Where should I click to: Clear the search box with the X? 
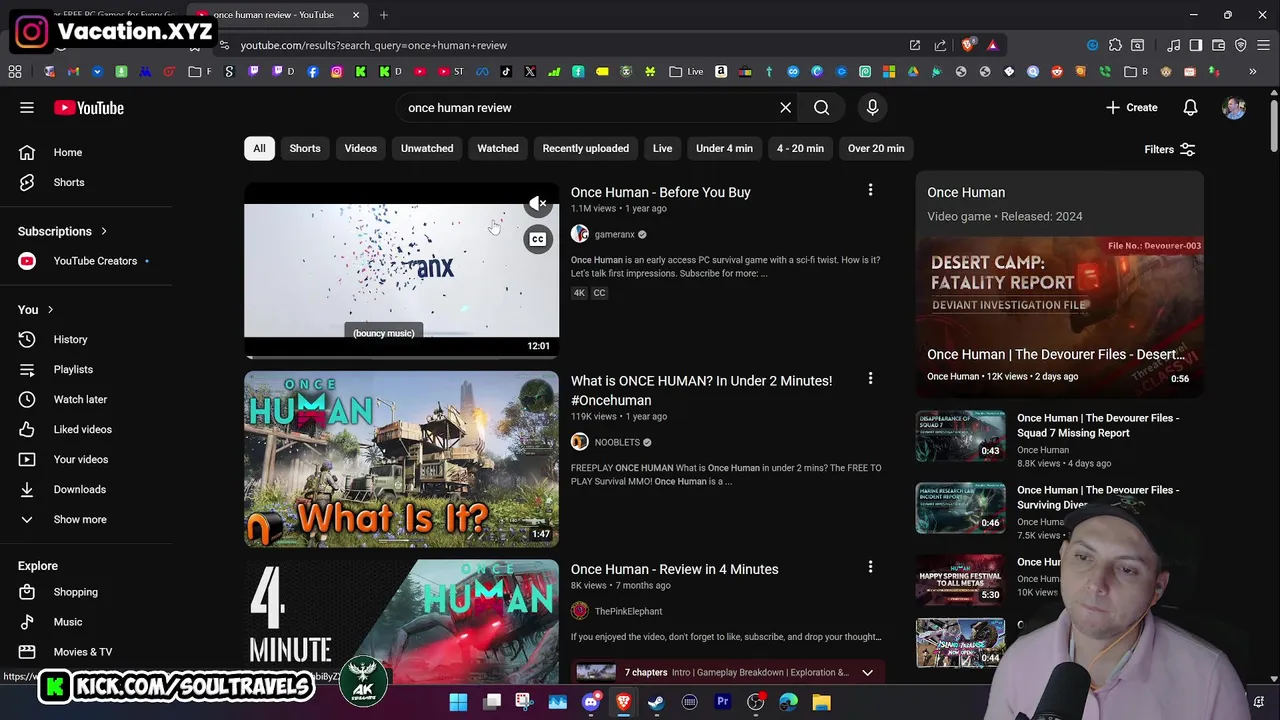pyautogui.click(x=785, y=108)
